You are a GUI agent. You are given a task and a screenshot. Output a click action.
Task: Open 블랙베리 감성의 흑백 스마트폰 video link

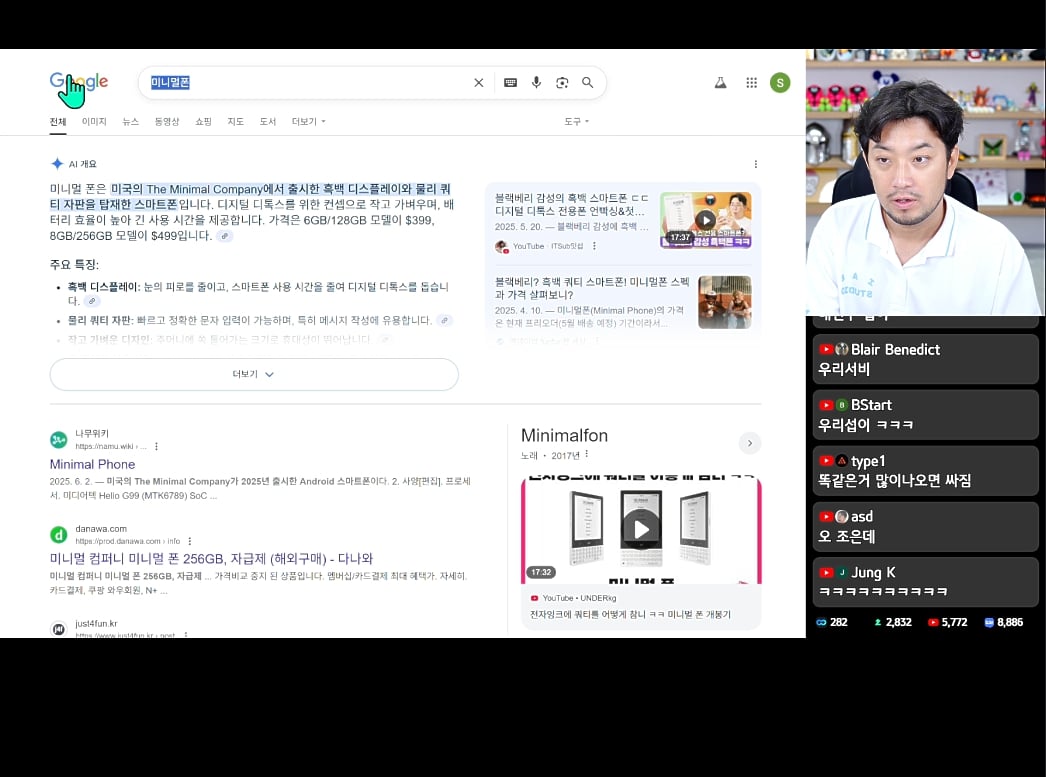tap(571, 205)
